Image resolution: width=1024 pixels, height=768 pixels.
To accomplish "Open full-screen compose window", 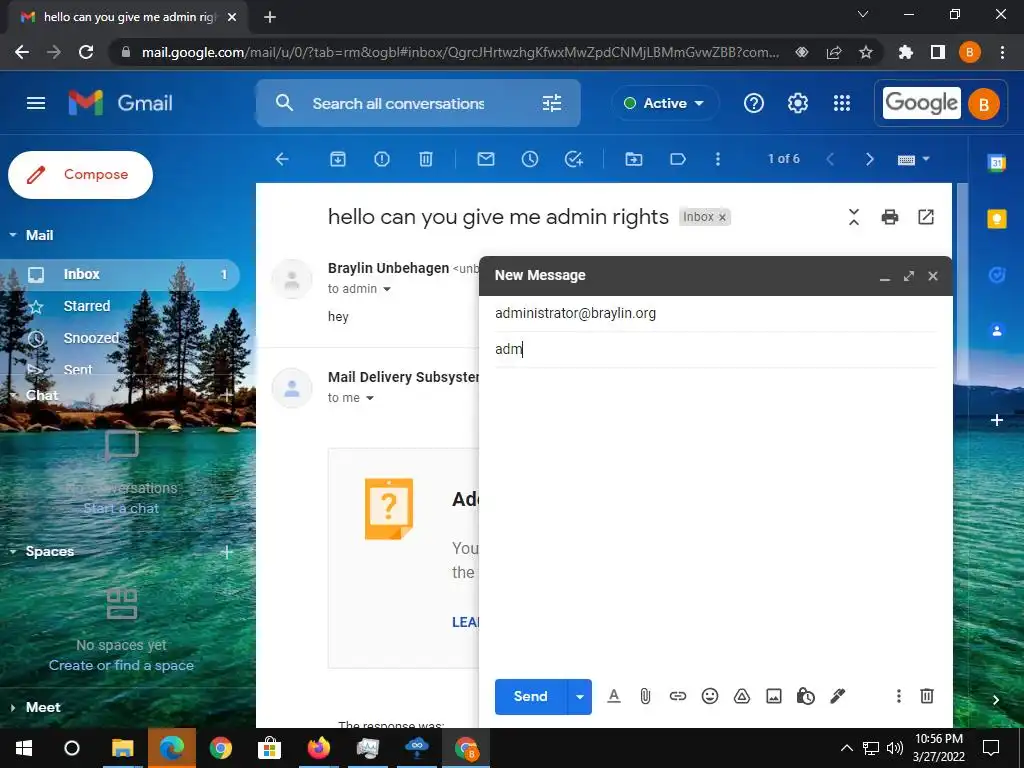I will click(x=908, y=276).
